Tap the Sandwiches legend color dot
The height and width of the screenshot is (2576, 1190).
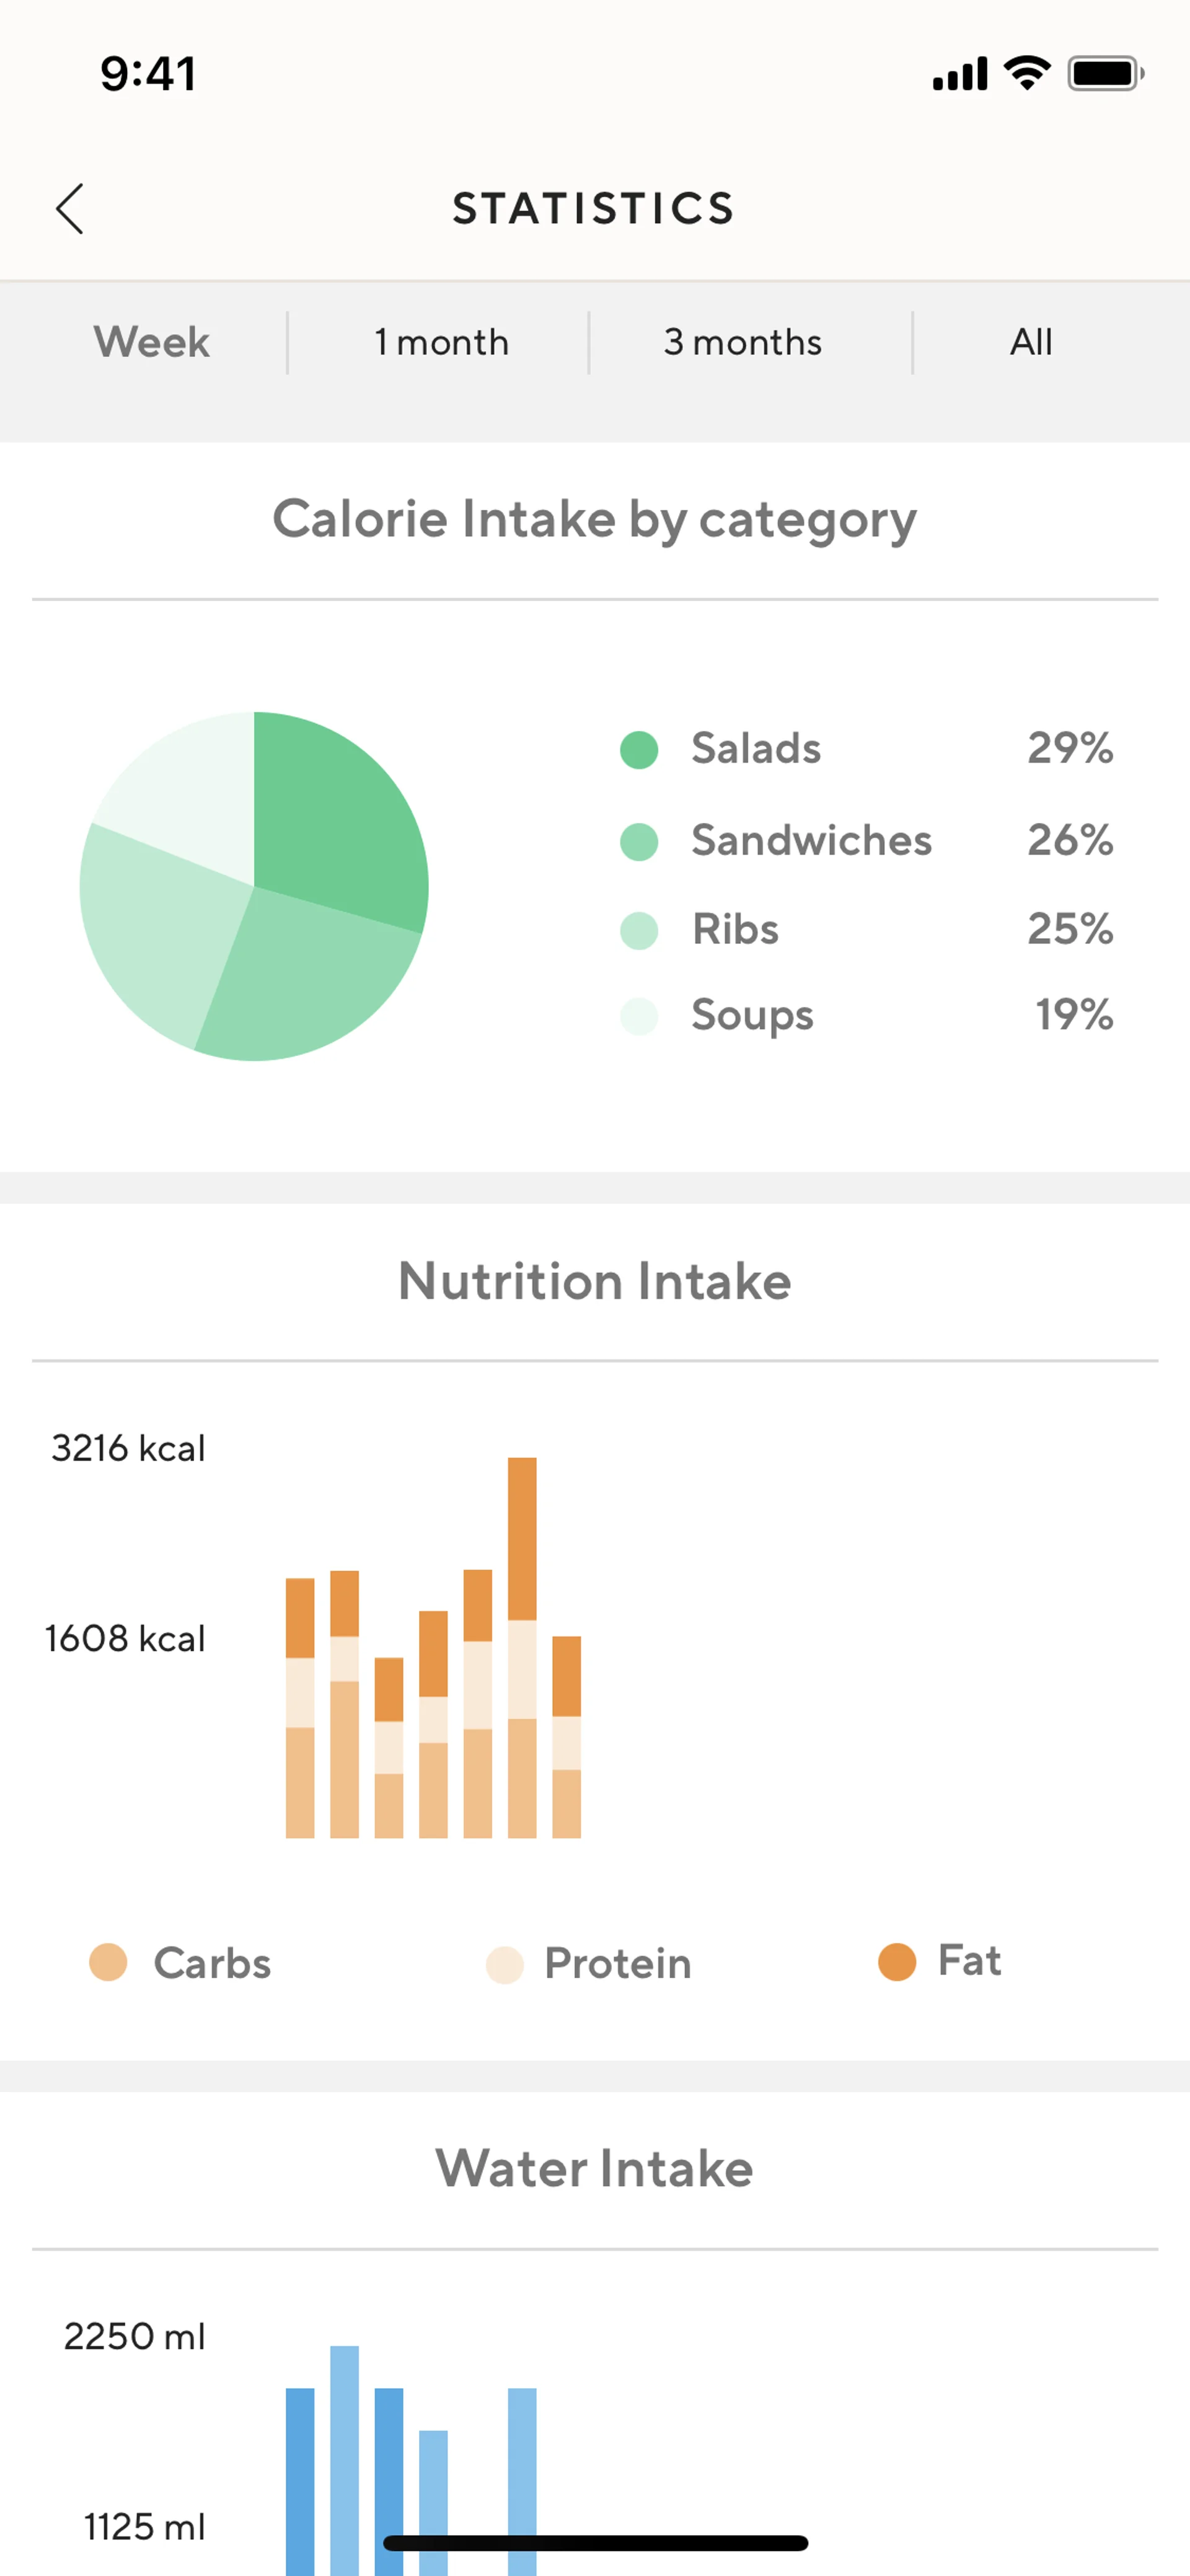click(x=639, y=841)
